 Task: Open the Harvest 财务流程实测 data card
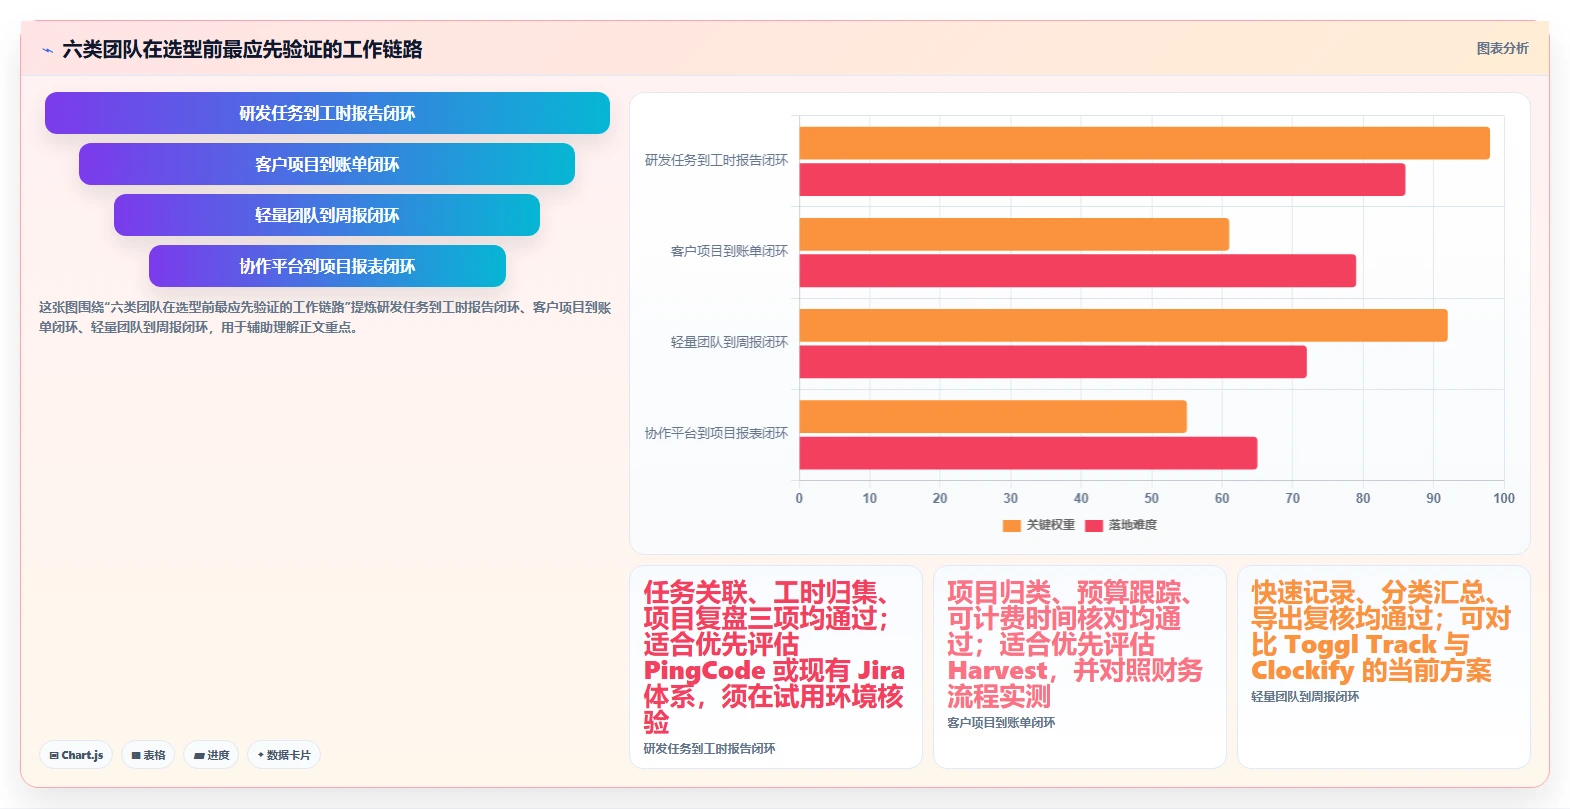[1080, 667]
